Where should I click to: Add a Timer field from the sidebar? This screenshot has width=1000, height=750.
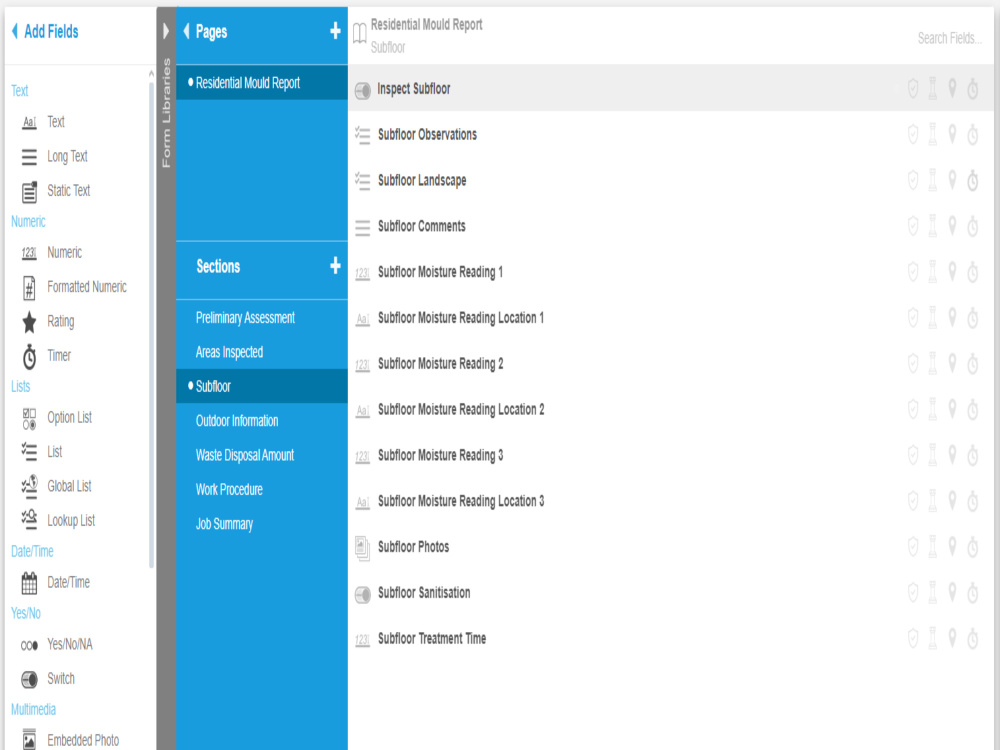58,356
